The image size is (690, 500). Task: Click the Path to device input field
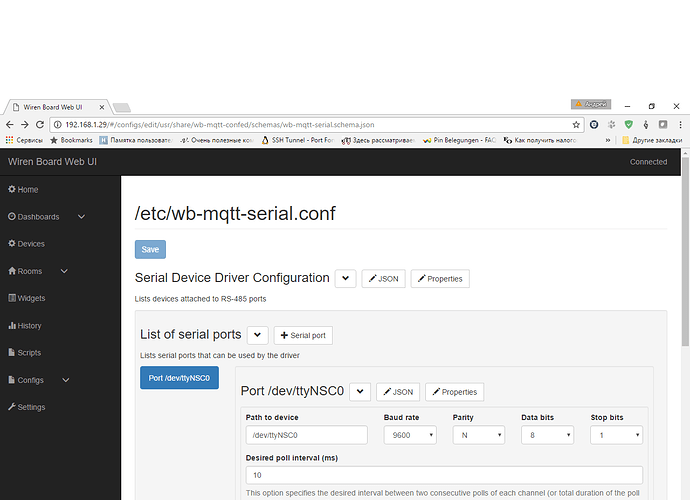pyautogui.click(x=306, y=435)
